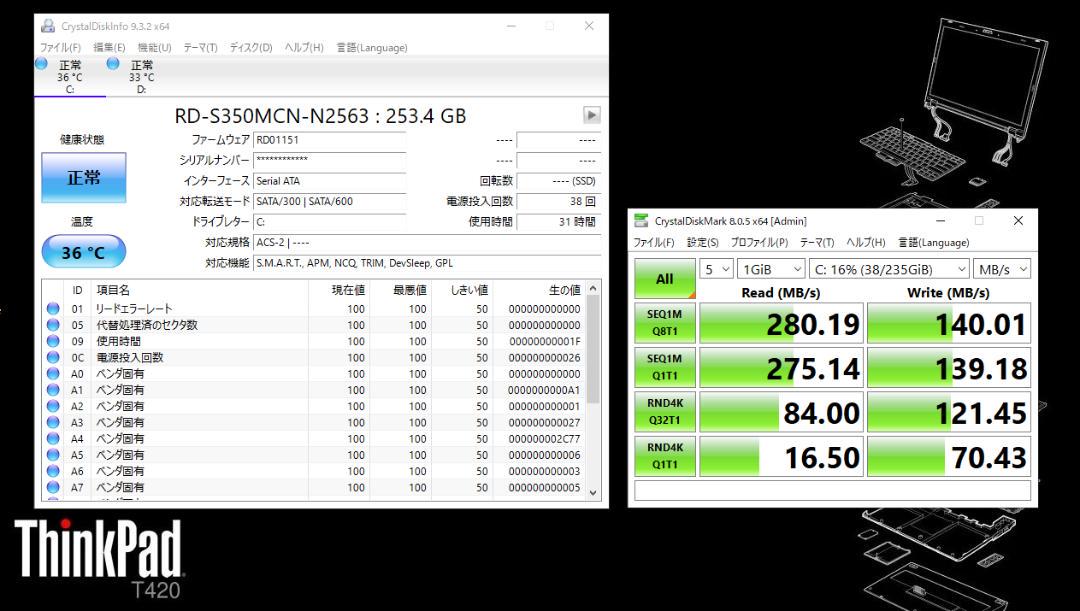1080x611 pixels.
Task: Click status circle for ID A4 row
Action: click(x=53, y=439)
